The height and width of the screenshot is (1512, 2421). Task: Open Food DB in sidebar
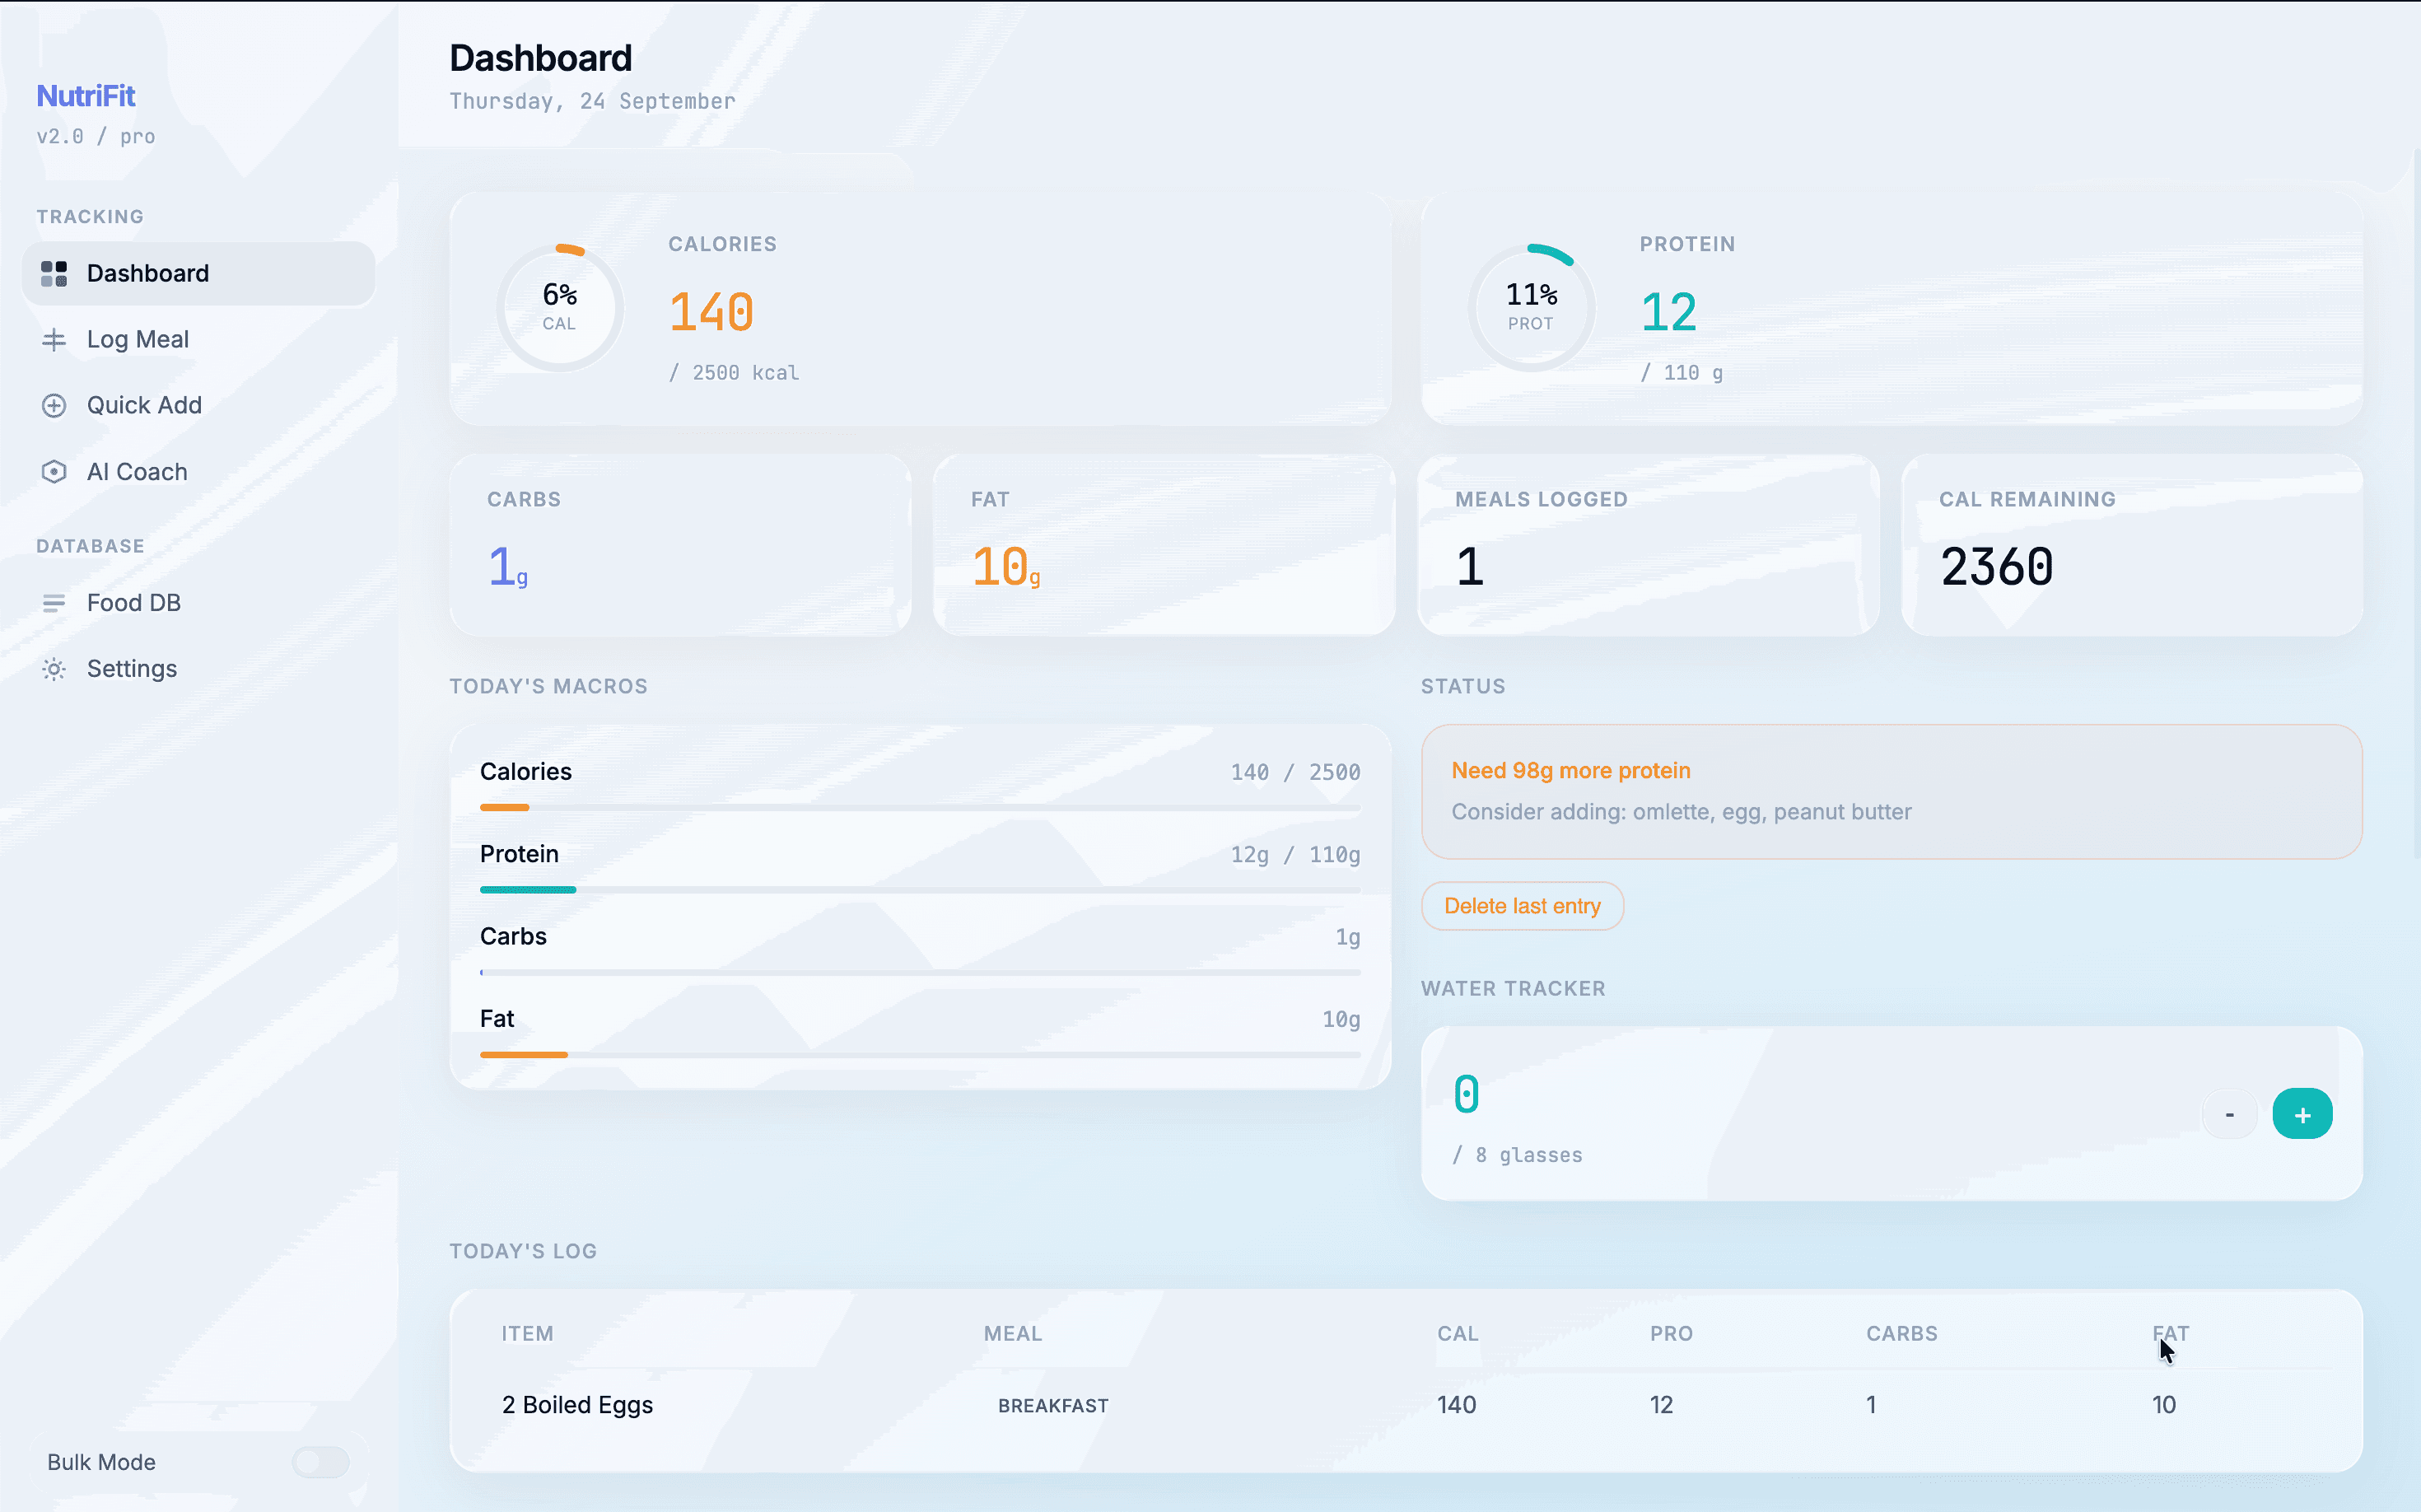198,603
